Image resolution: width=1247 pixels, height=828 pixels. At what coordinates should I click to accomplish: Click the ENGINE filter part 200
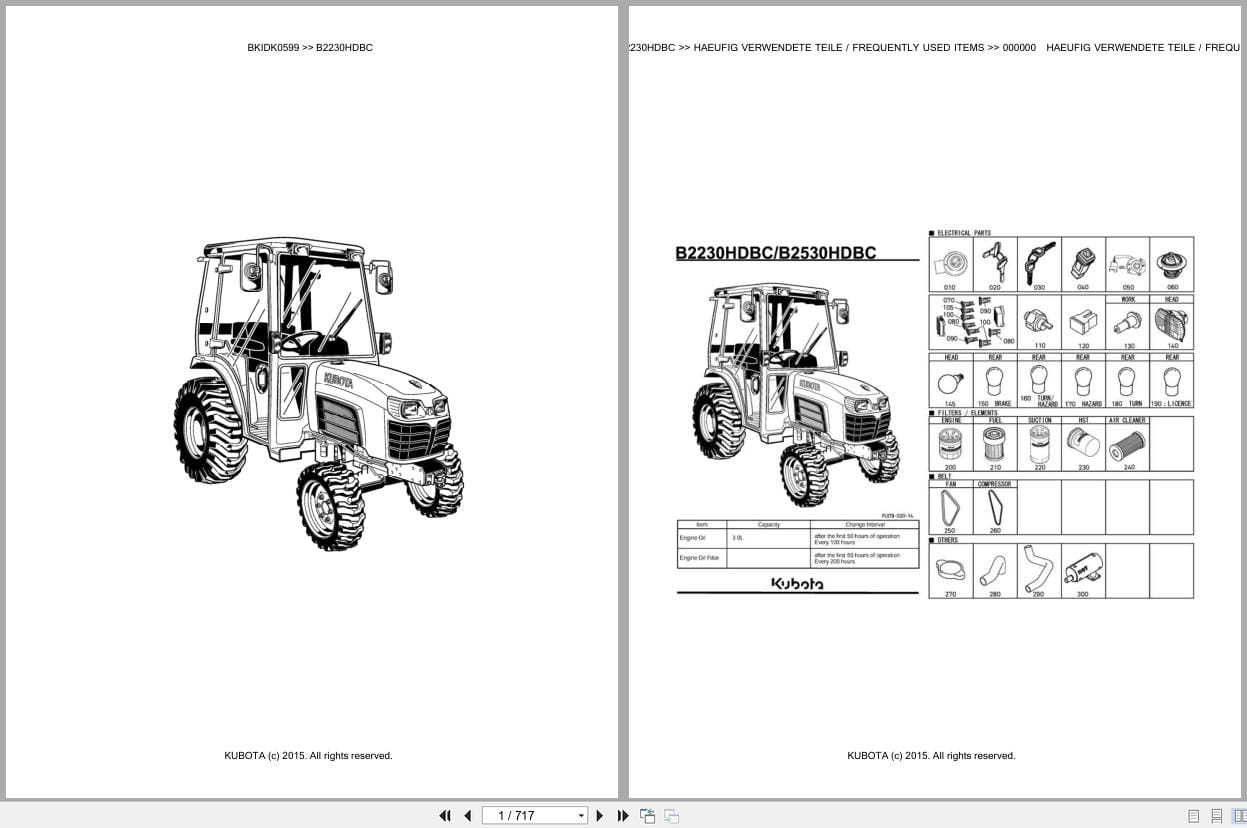point(950,444)
